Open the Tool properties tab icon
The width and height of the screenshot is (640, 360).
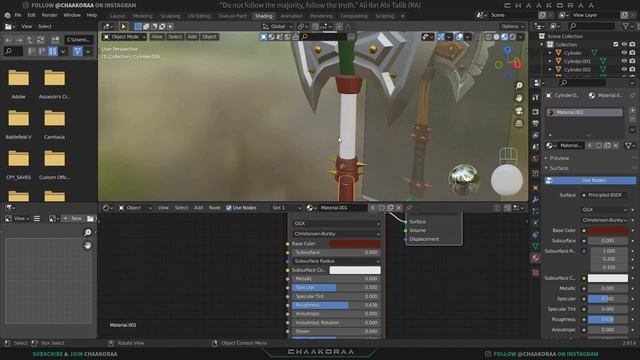pyautogui.click(x=536, y=98)
